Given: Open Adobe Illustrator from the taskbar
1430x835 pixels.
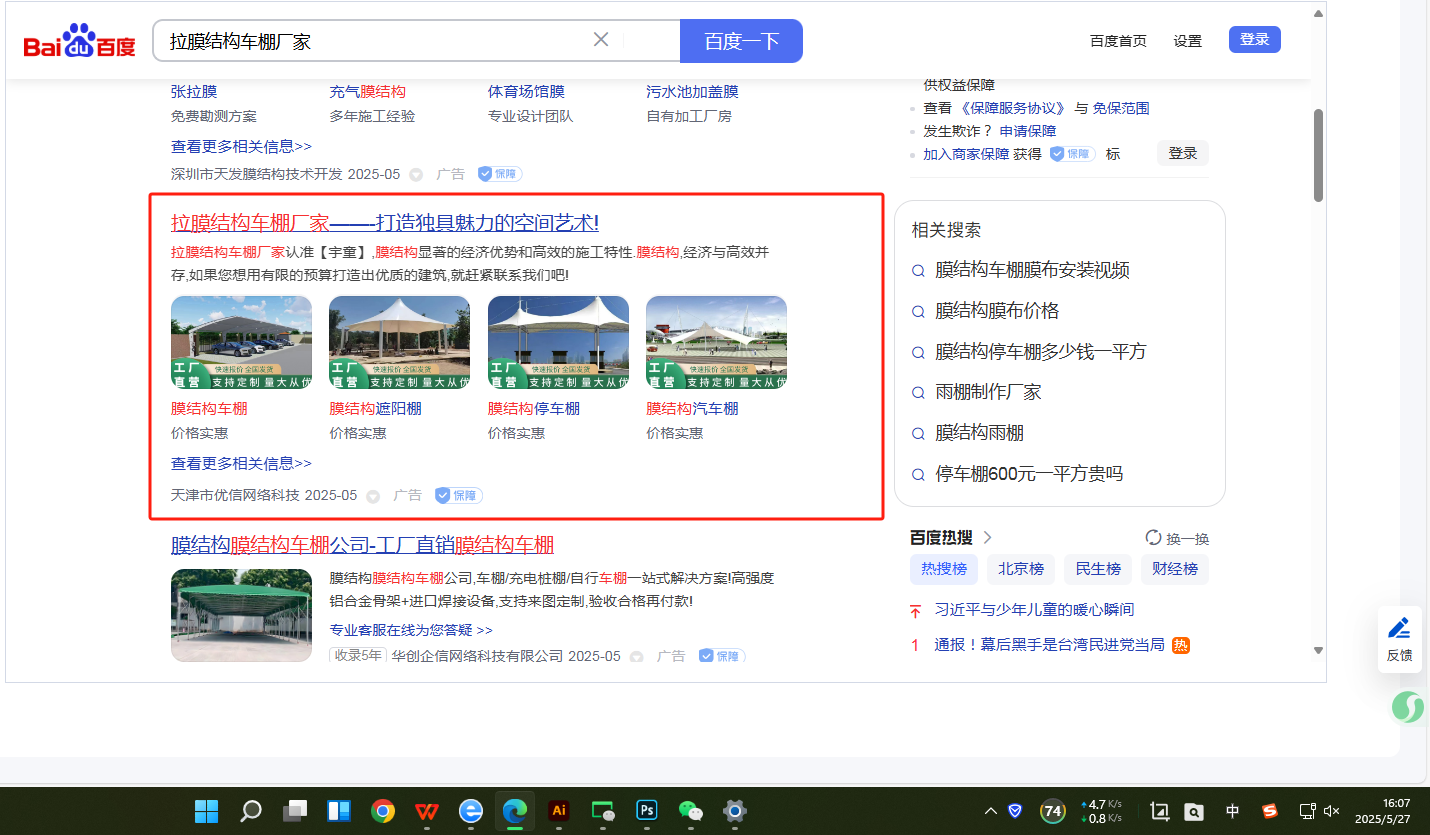Looking at the screenshot, I should [x=559, y=810].
